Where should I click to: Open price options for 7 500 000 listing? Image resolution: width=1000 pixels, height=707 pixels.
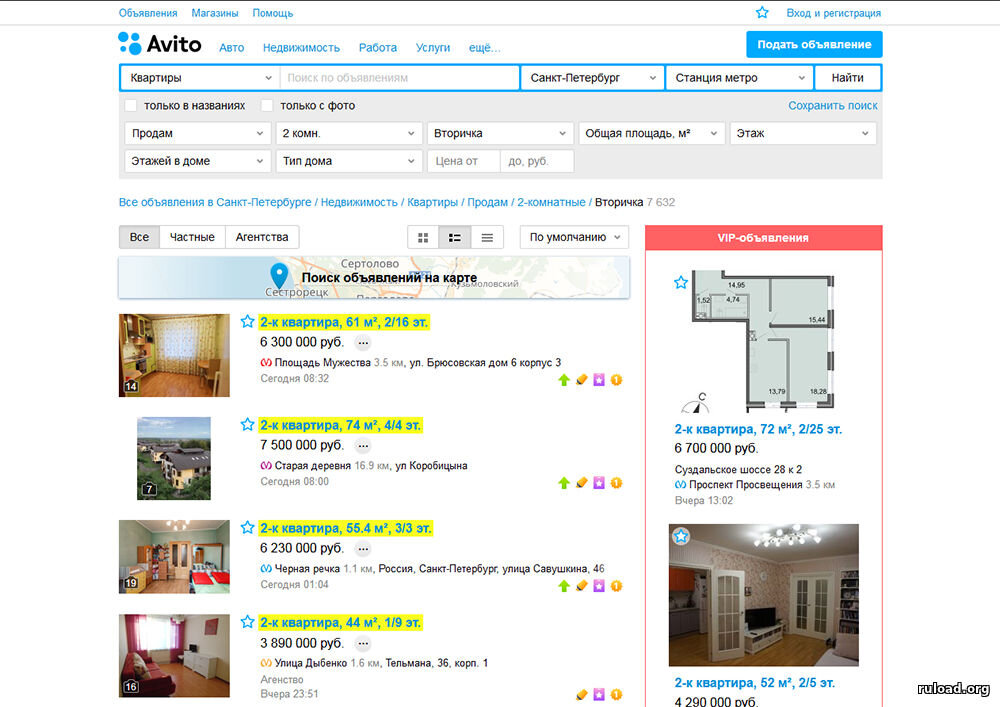[x=363, y=446]
